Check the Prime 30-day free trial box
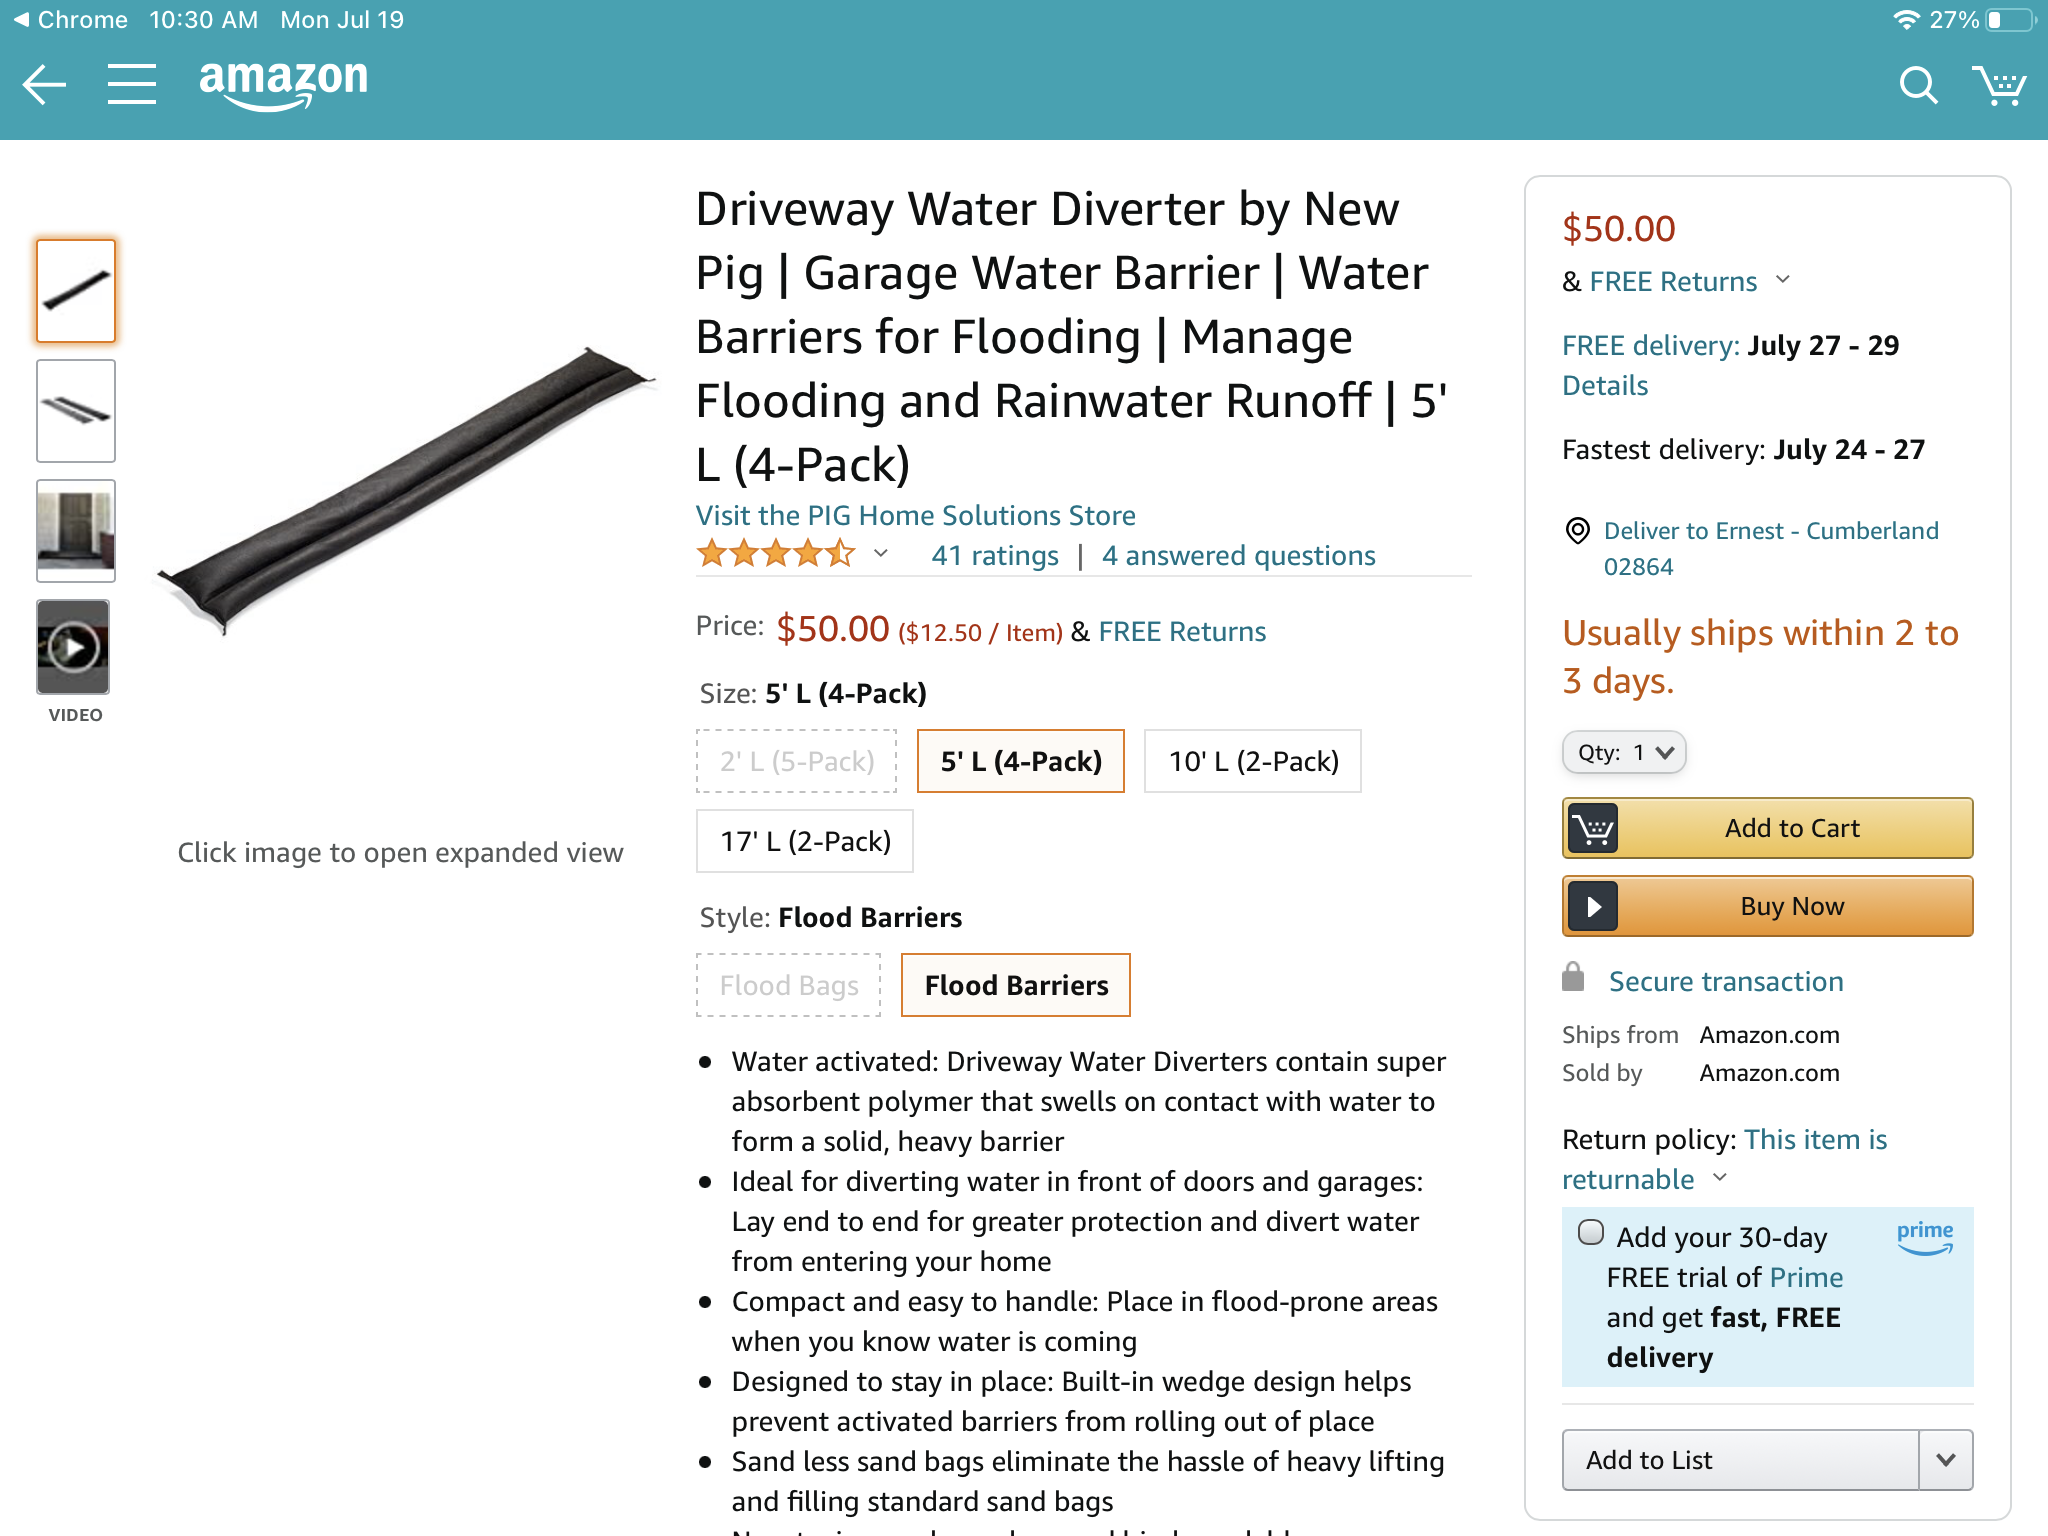This screenshot has height=1536, width=2048. tap(1591, 1232)
